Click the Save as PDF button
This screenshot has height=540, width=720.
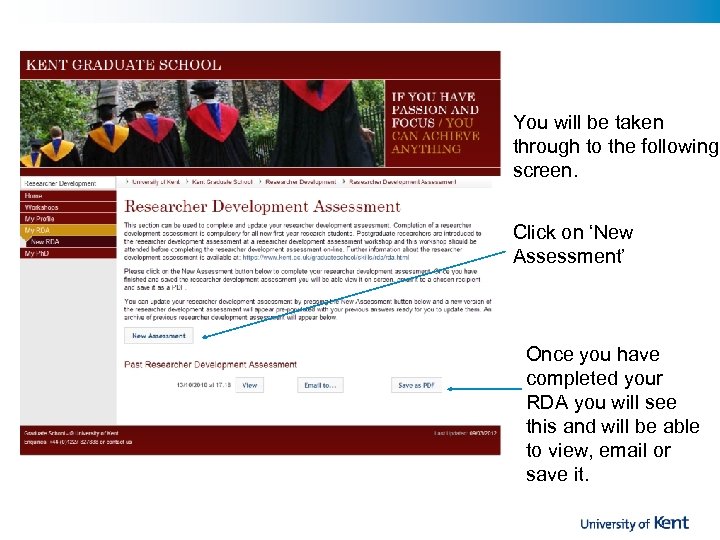click(416, 385)
